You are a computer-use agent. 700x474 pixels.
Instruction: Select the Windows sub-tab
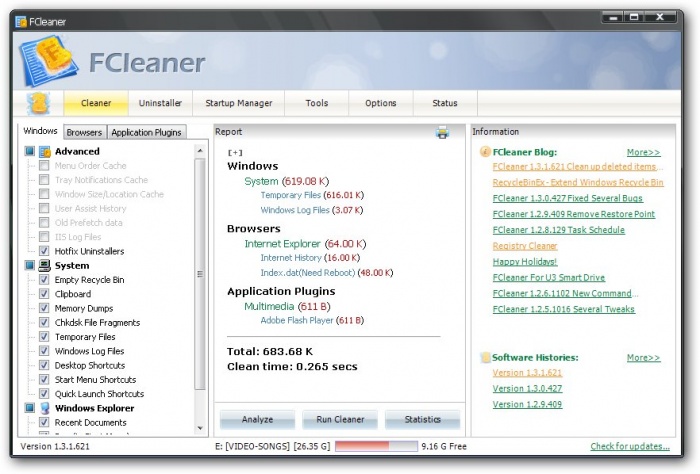(x=40, y=131)
